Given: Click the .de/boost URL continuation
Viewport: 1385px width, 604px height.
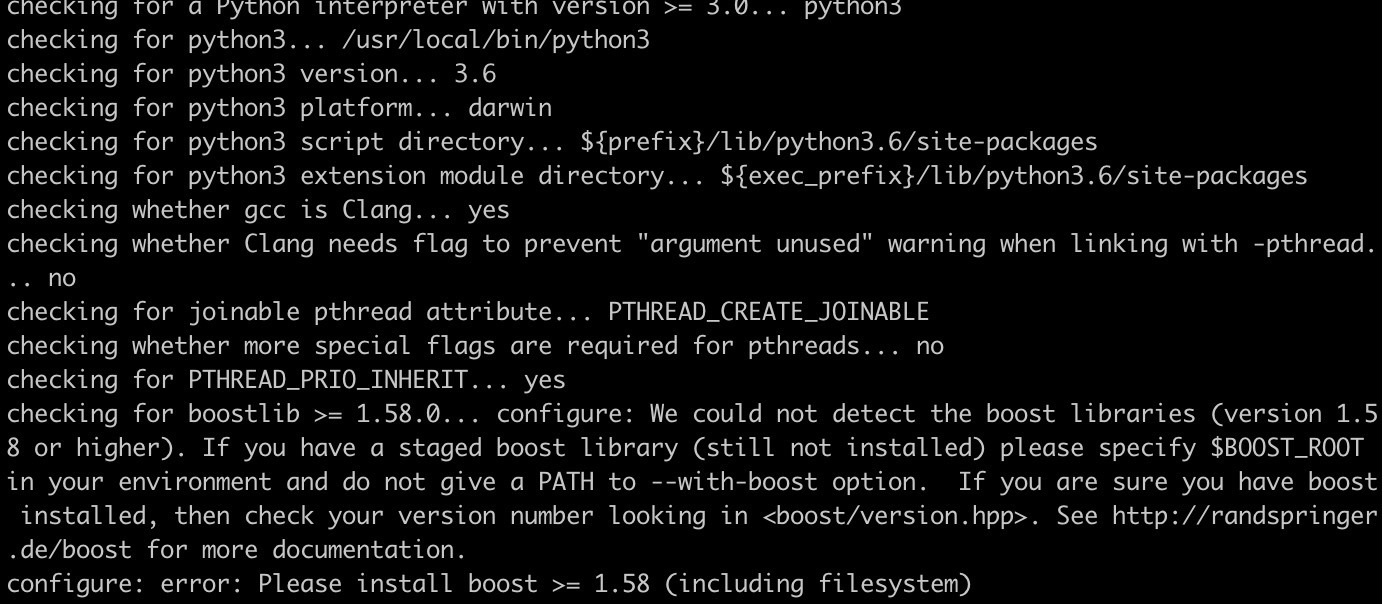Looking at the screenshot, I should click(x=69, y=550).
